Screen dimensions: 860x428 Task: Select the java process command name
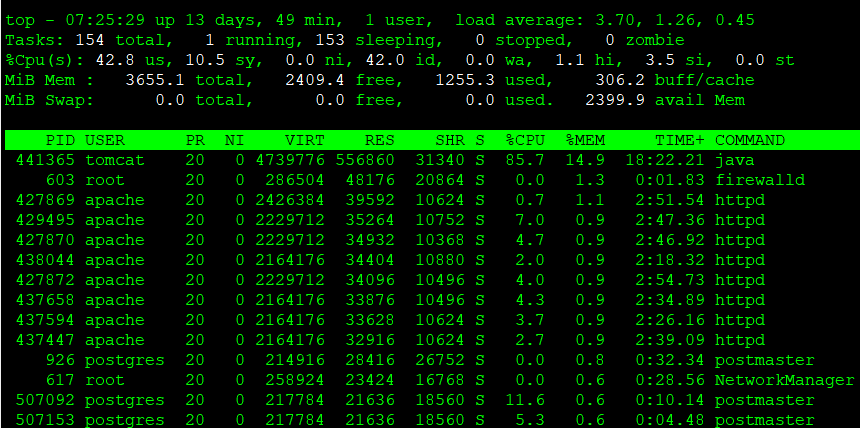[735, 160]
